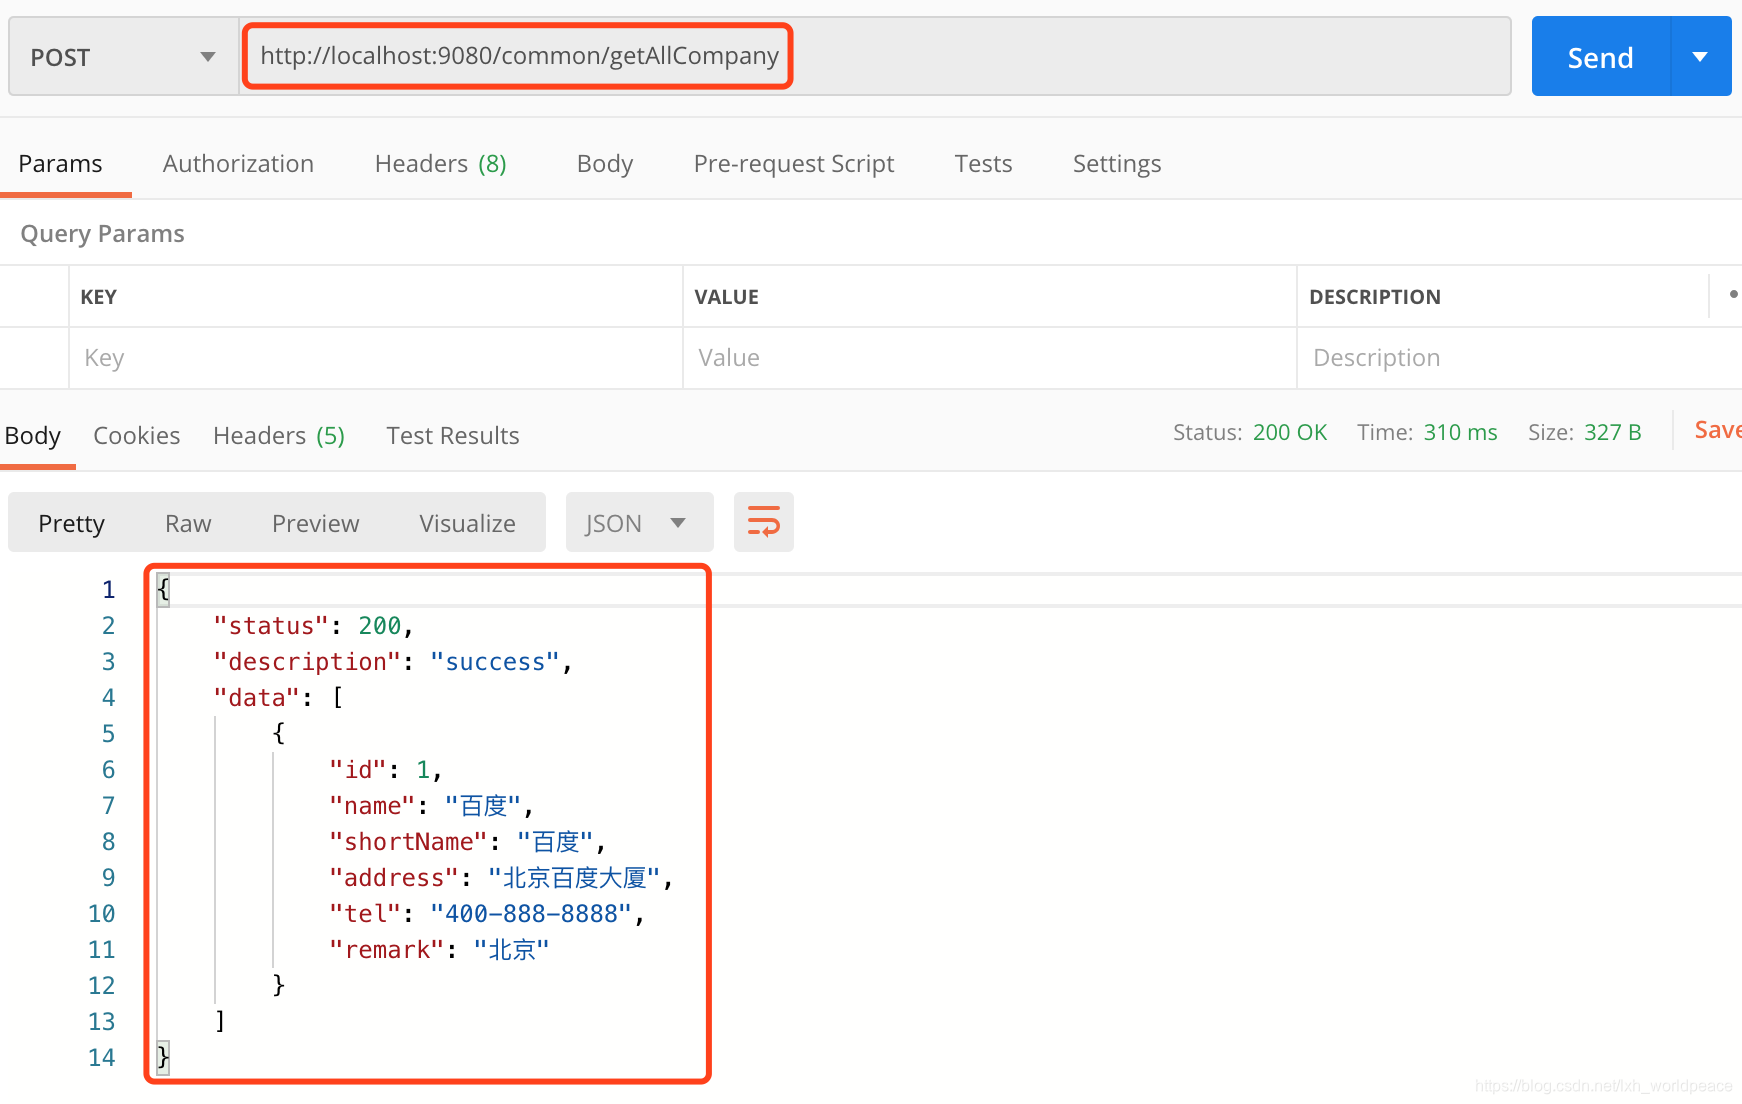Switch to the Params tab

(x=60, y=163)
